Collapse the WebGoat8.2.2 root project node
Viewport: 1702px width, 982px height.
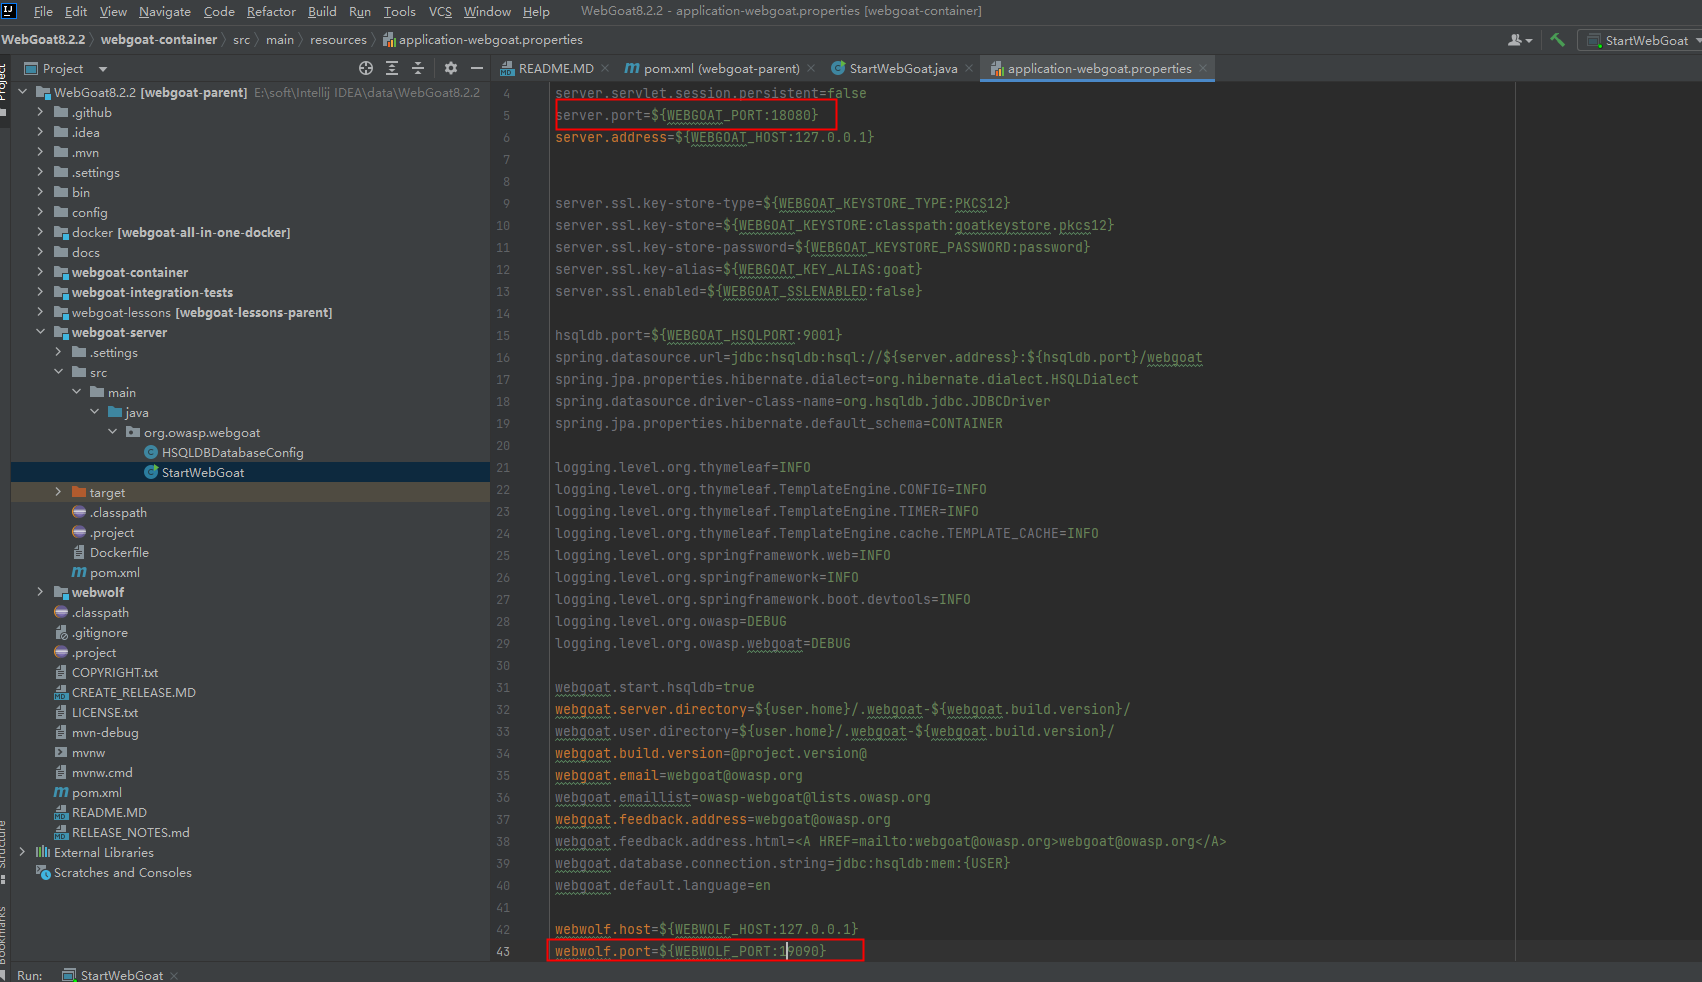click(x=22, y=92)
